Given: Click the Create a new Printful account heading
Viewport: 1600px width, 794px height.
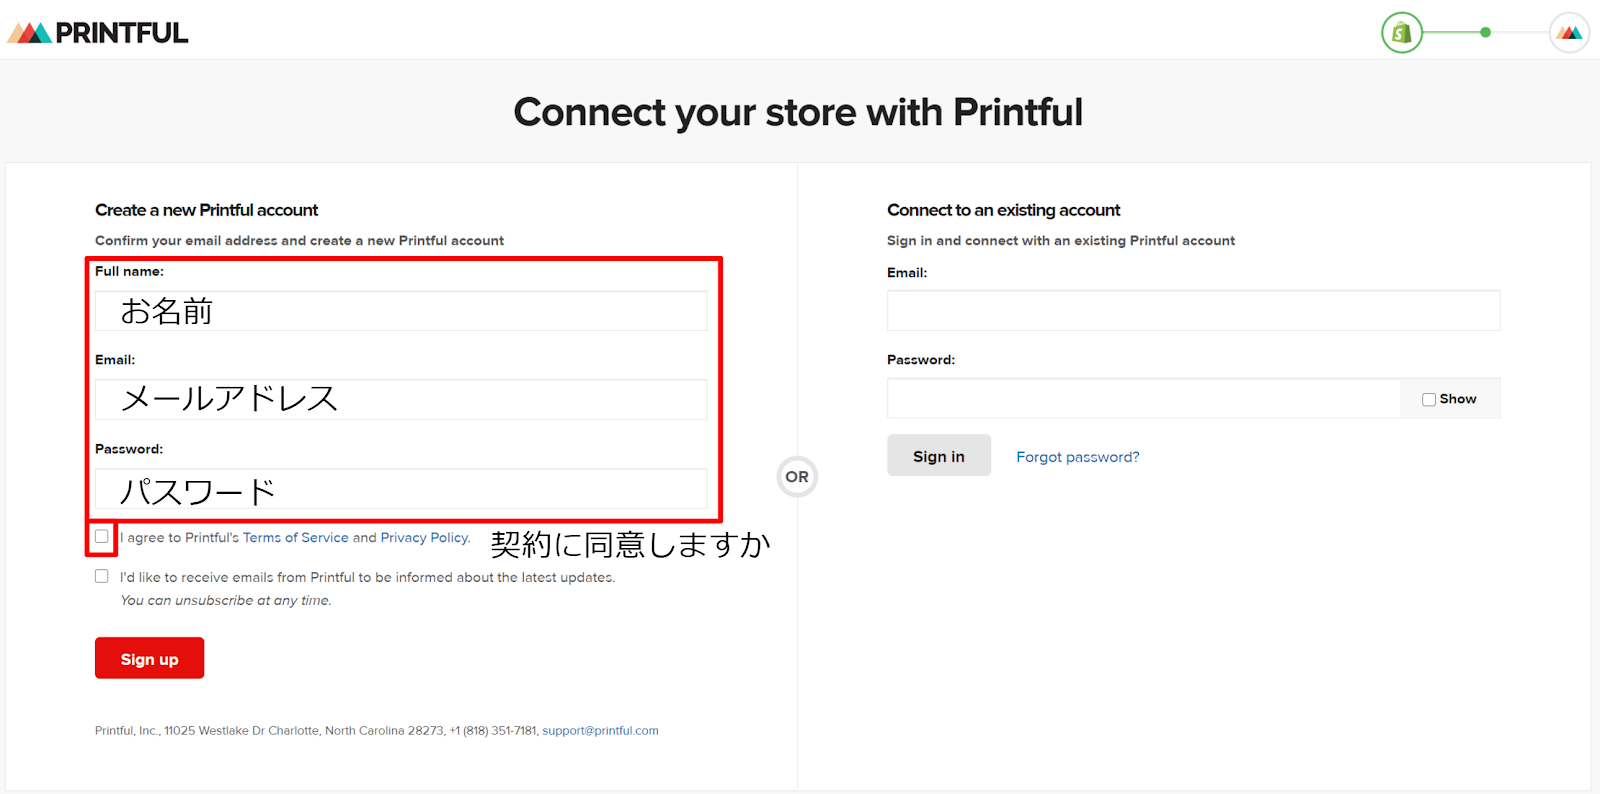Looking at the screenshot, I should point(207,210).
